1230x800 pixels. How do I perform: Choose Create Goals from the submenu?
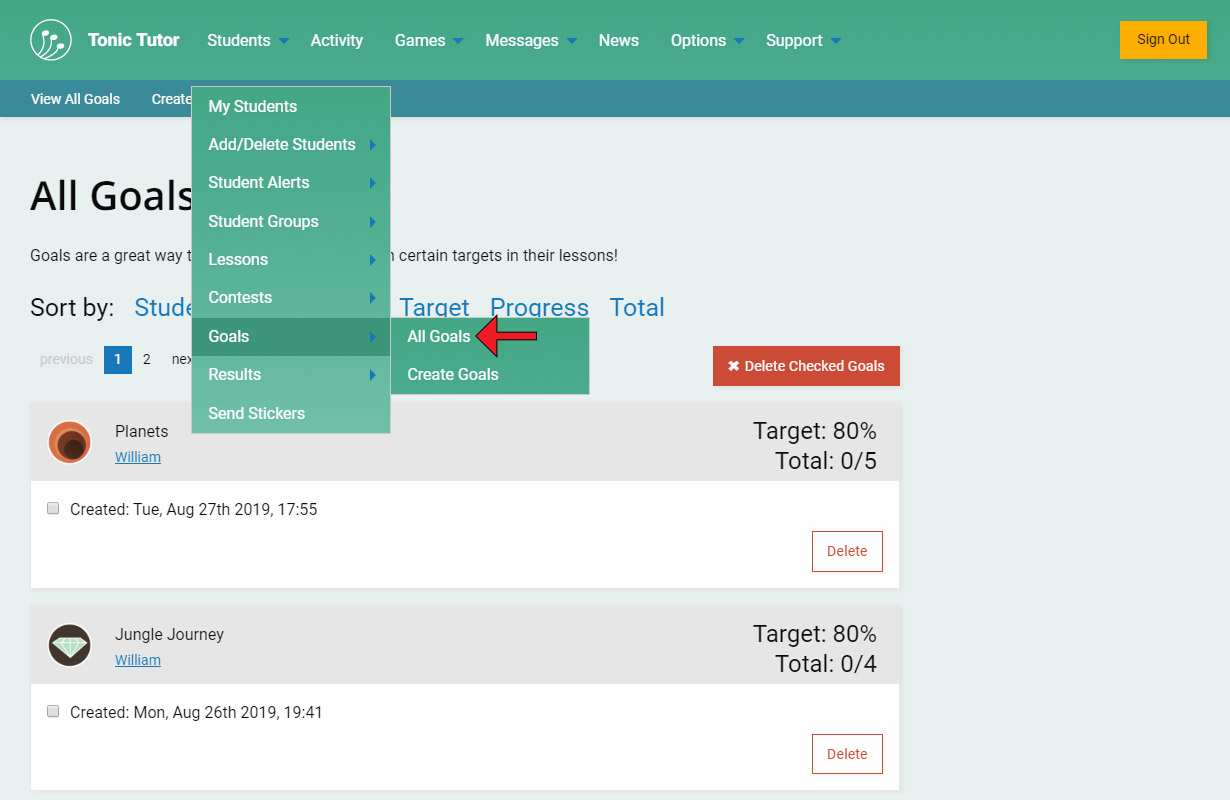tap(453, 375)
